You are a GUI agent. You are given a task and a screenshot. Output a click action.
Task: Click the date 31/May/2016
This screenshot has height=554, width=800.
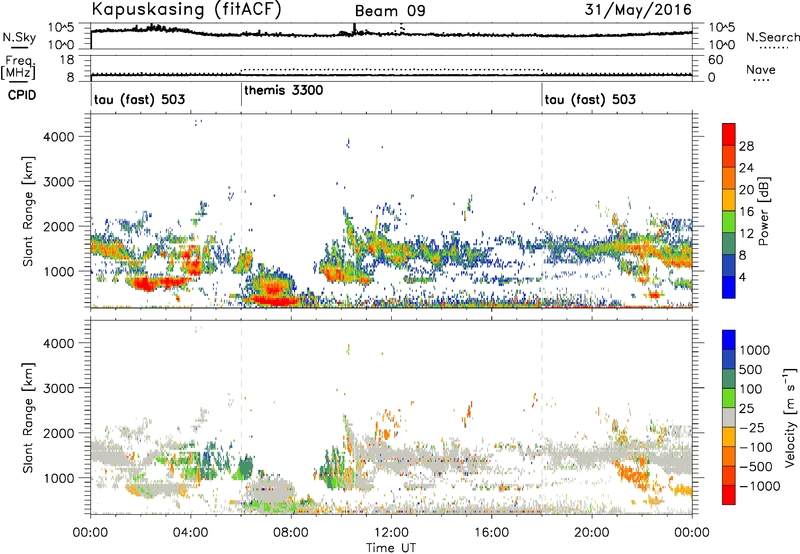pyautogui.click(x=638, y=10)
